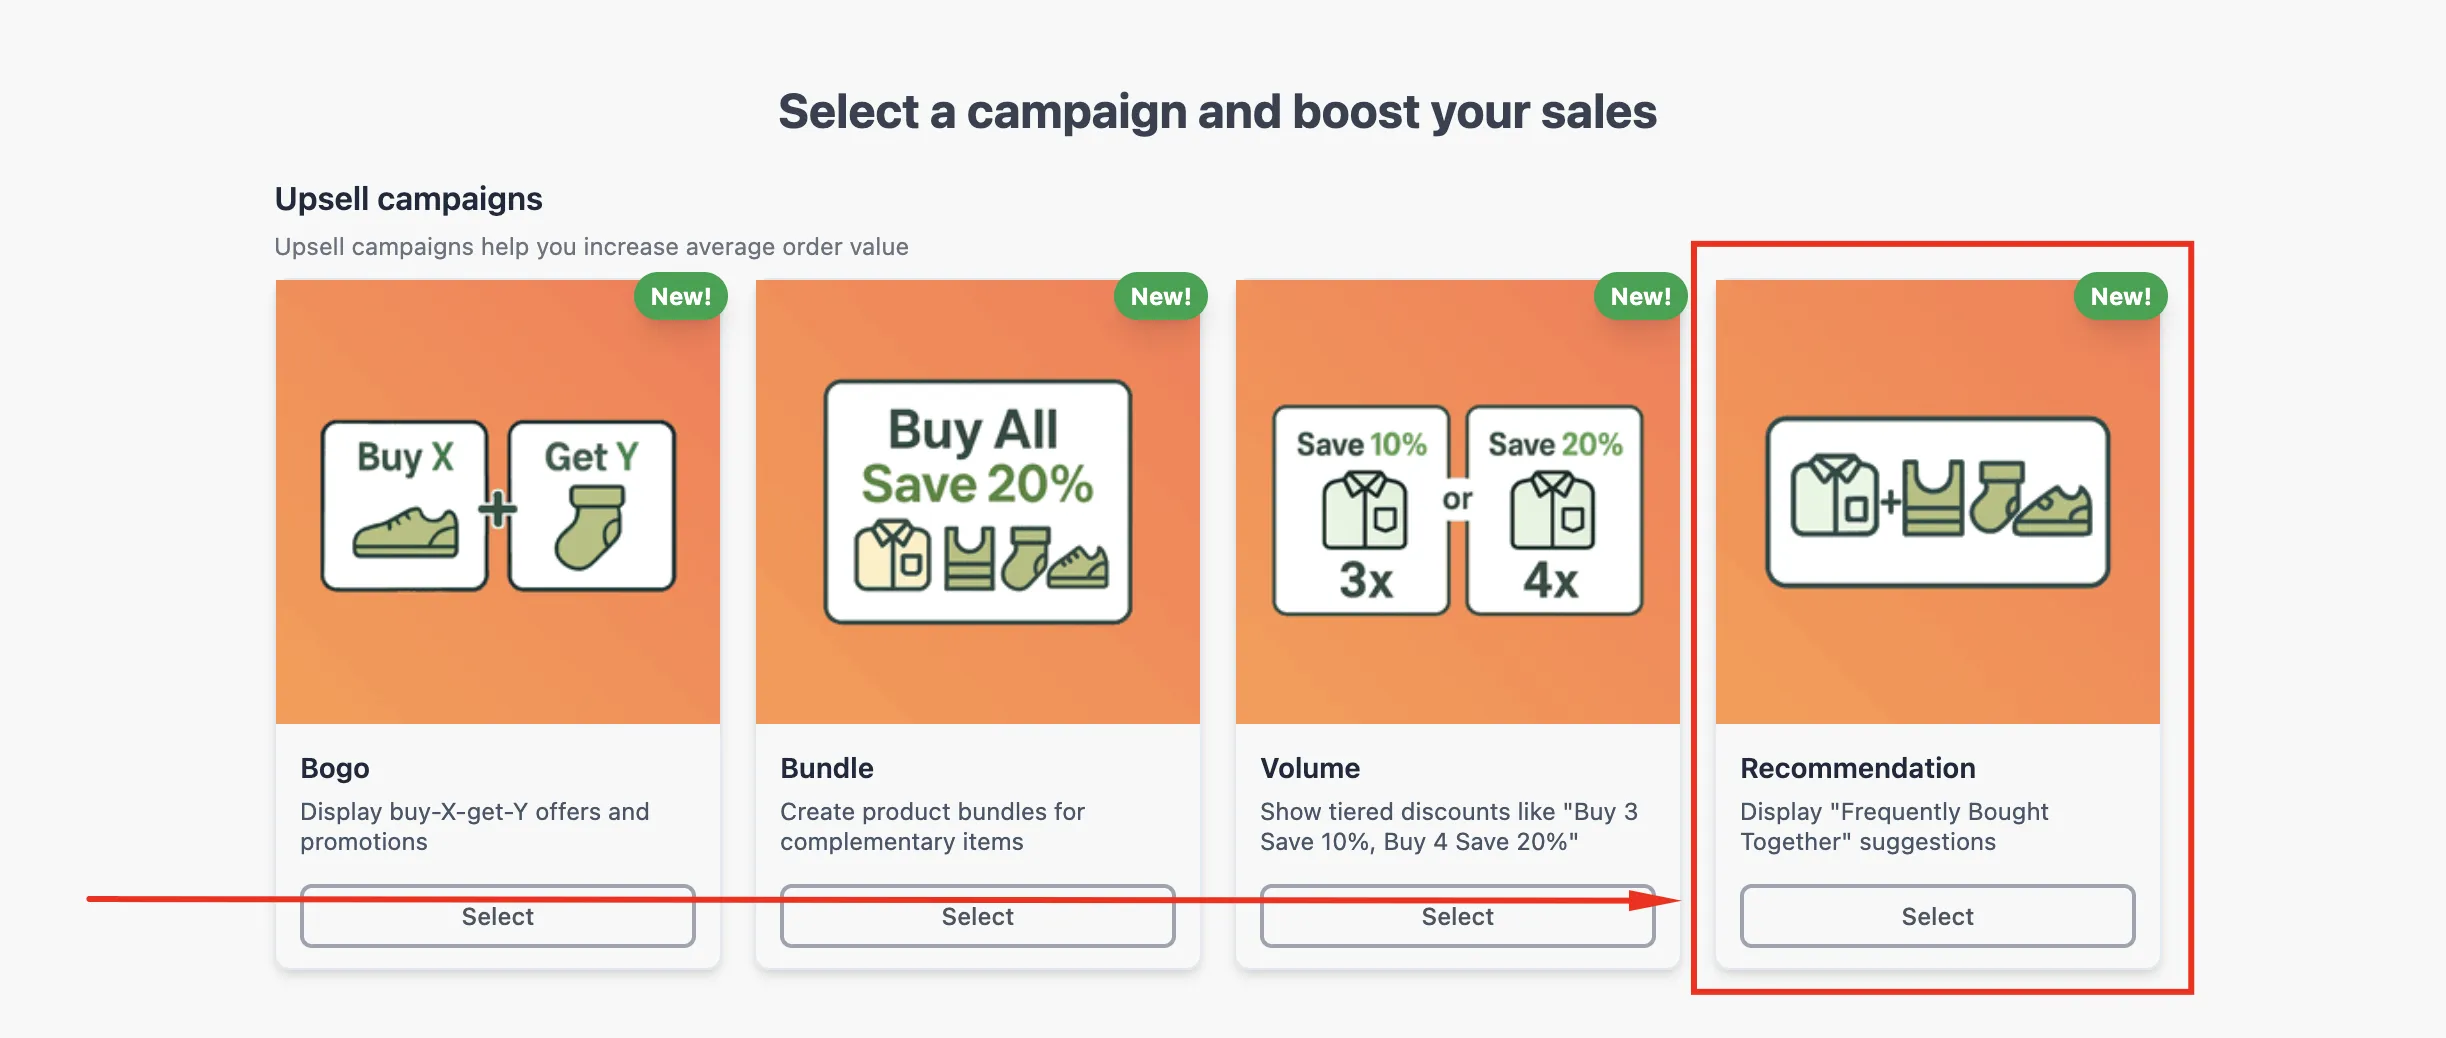The image size is (2446, 1038).
Task: Click the New! badge on Bogo card
Action: [x=681, y=296]
